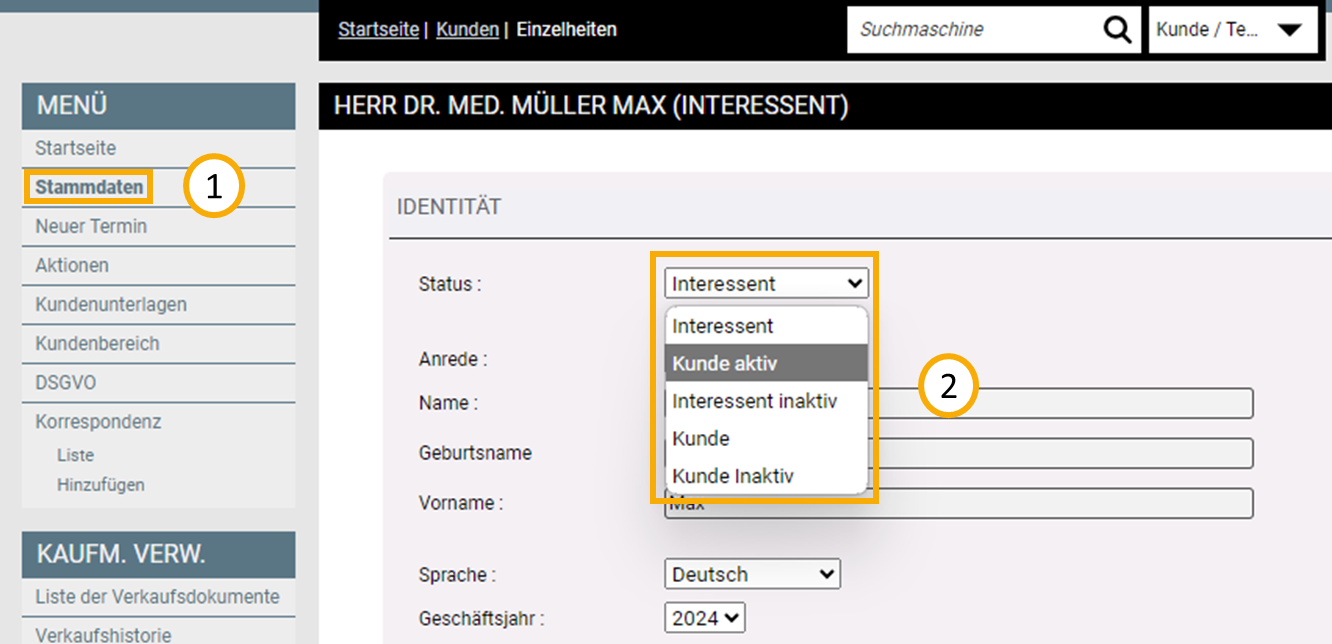
Task: Click Aktionen in the sidebar menu
Action: pos(72,265)
